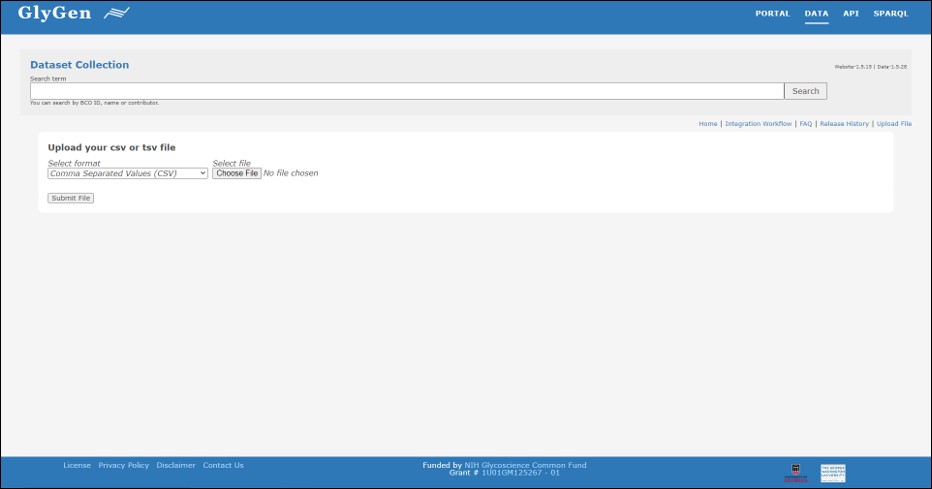Follow the Home link
The image size is (932, 489).
pos(708,124)
